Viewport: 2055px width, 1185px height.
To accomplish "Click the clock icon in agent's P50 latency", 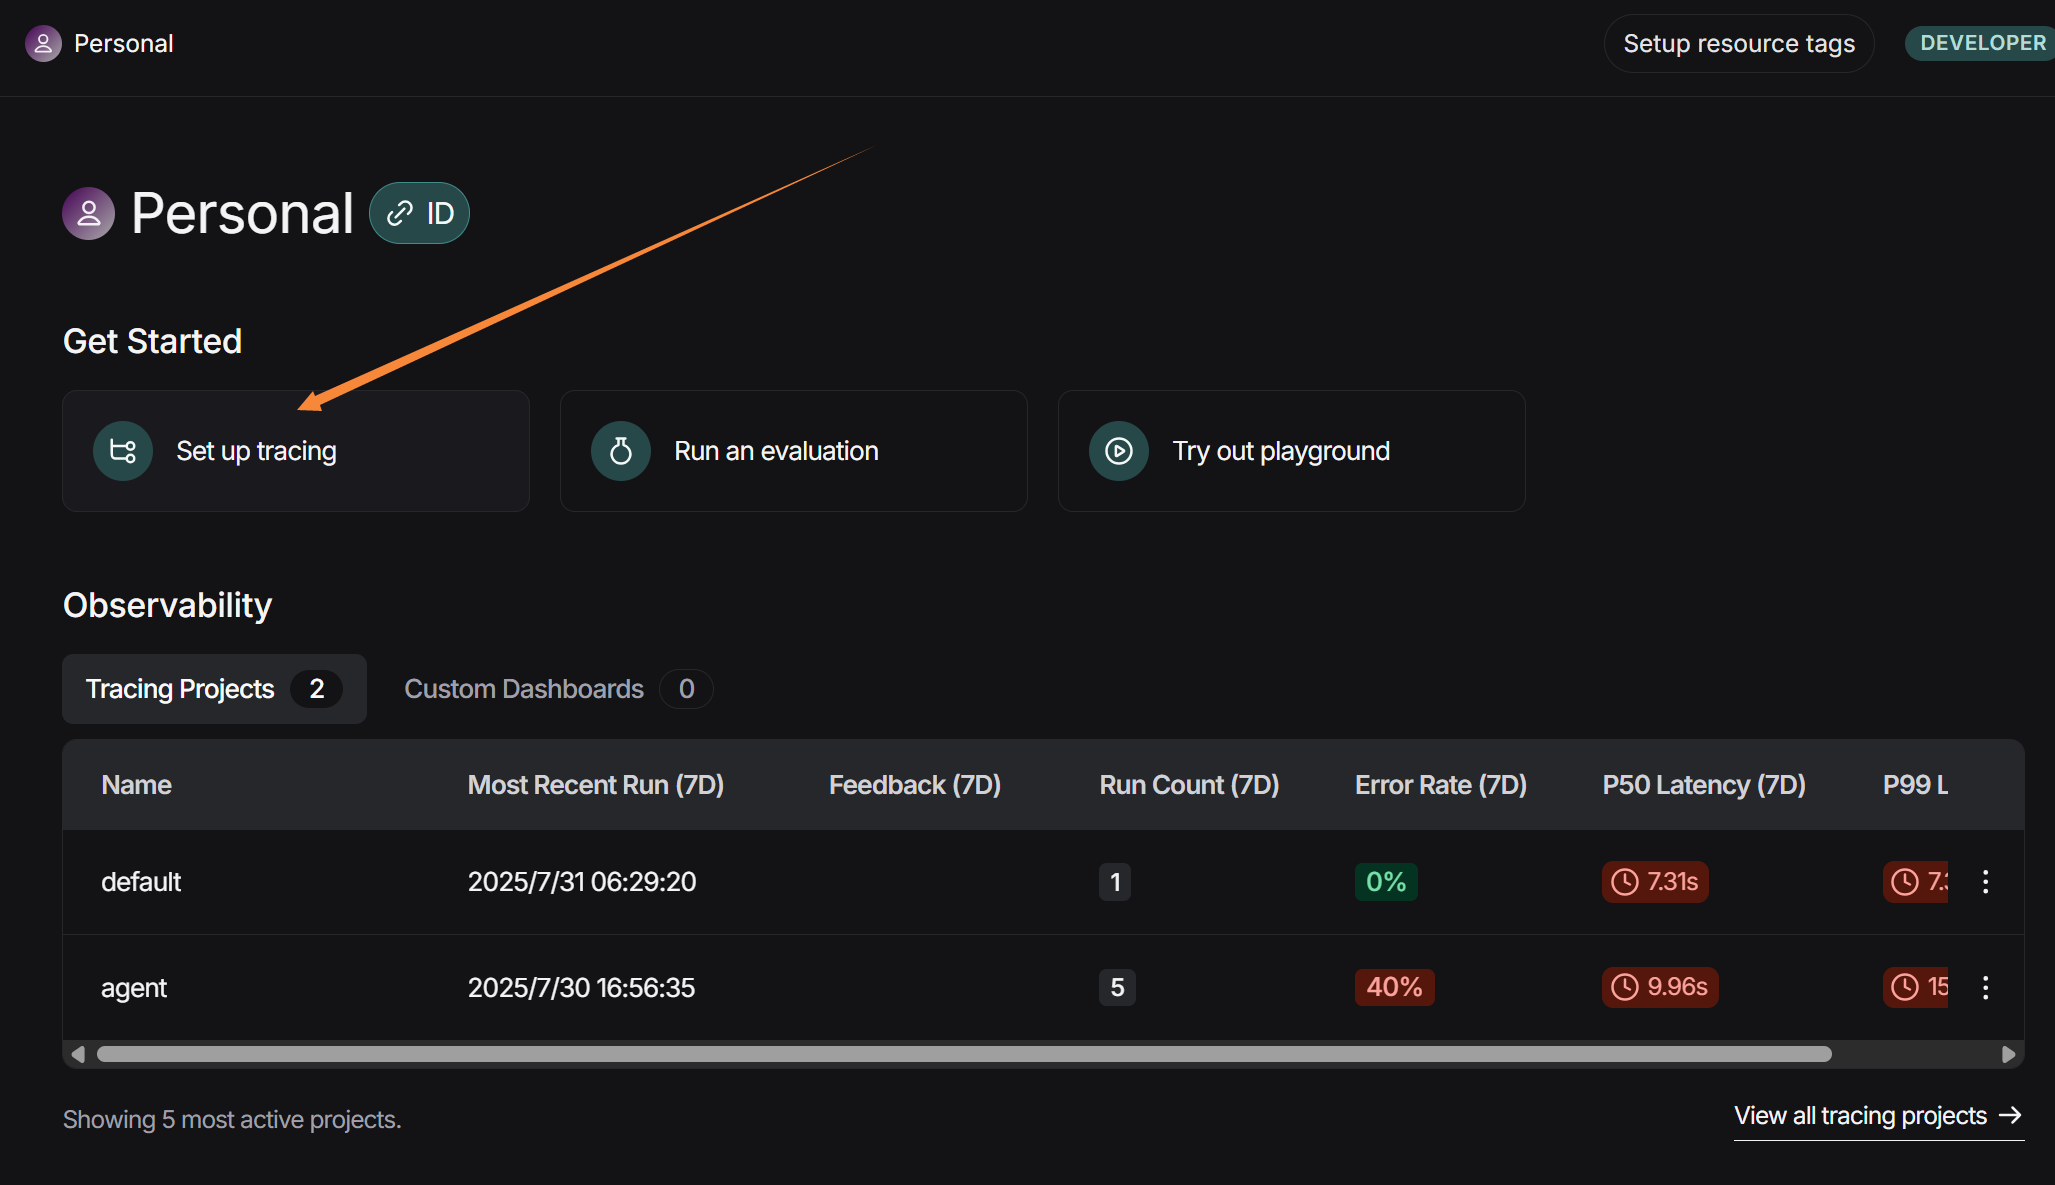I will coord(1625,987).
